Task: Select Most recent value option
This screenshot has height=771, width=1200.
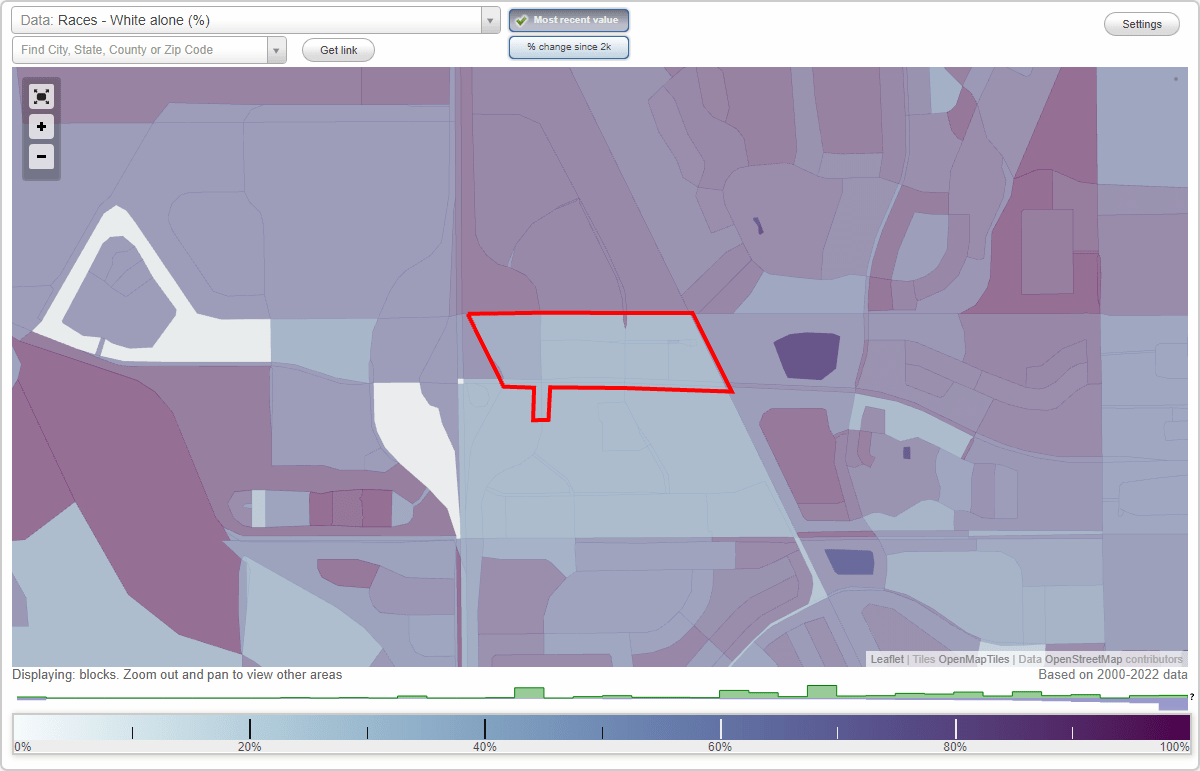Action: pyautogui.click(x=569, y=20)
